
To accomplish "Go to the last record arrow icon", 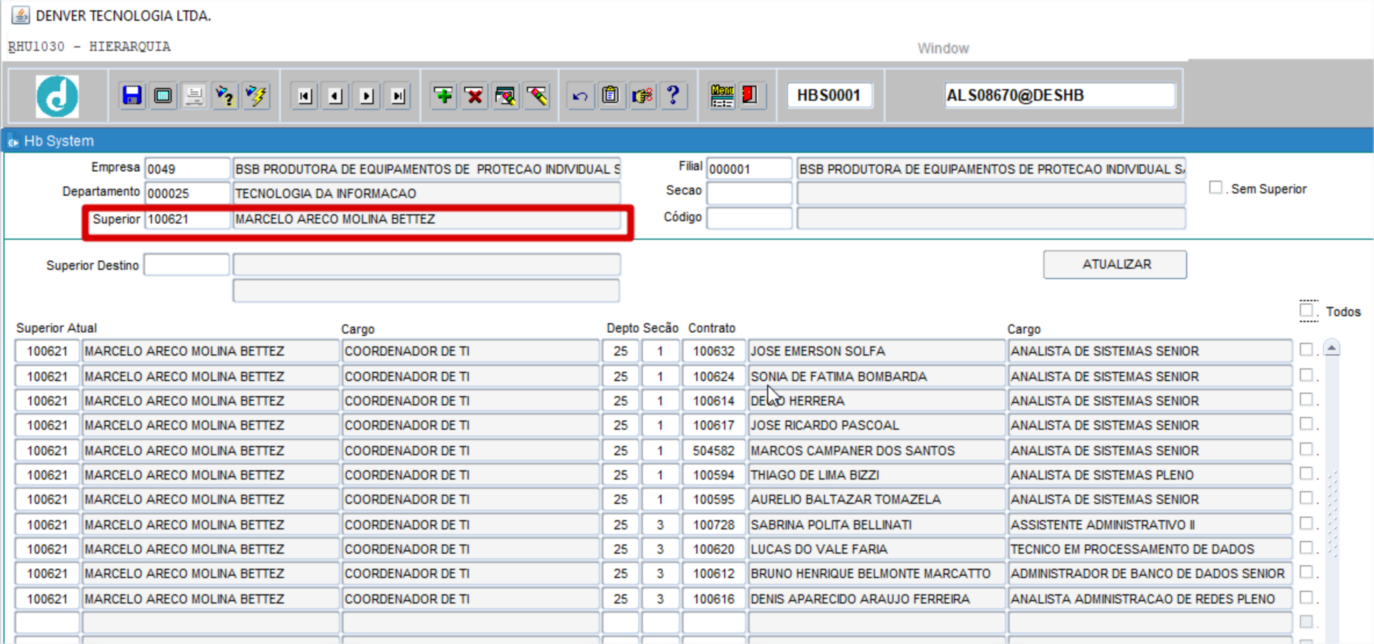I will [x=398, y=96].
